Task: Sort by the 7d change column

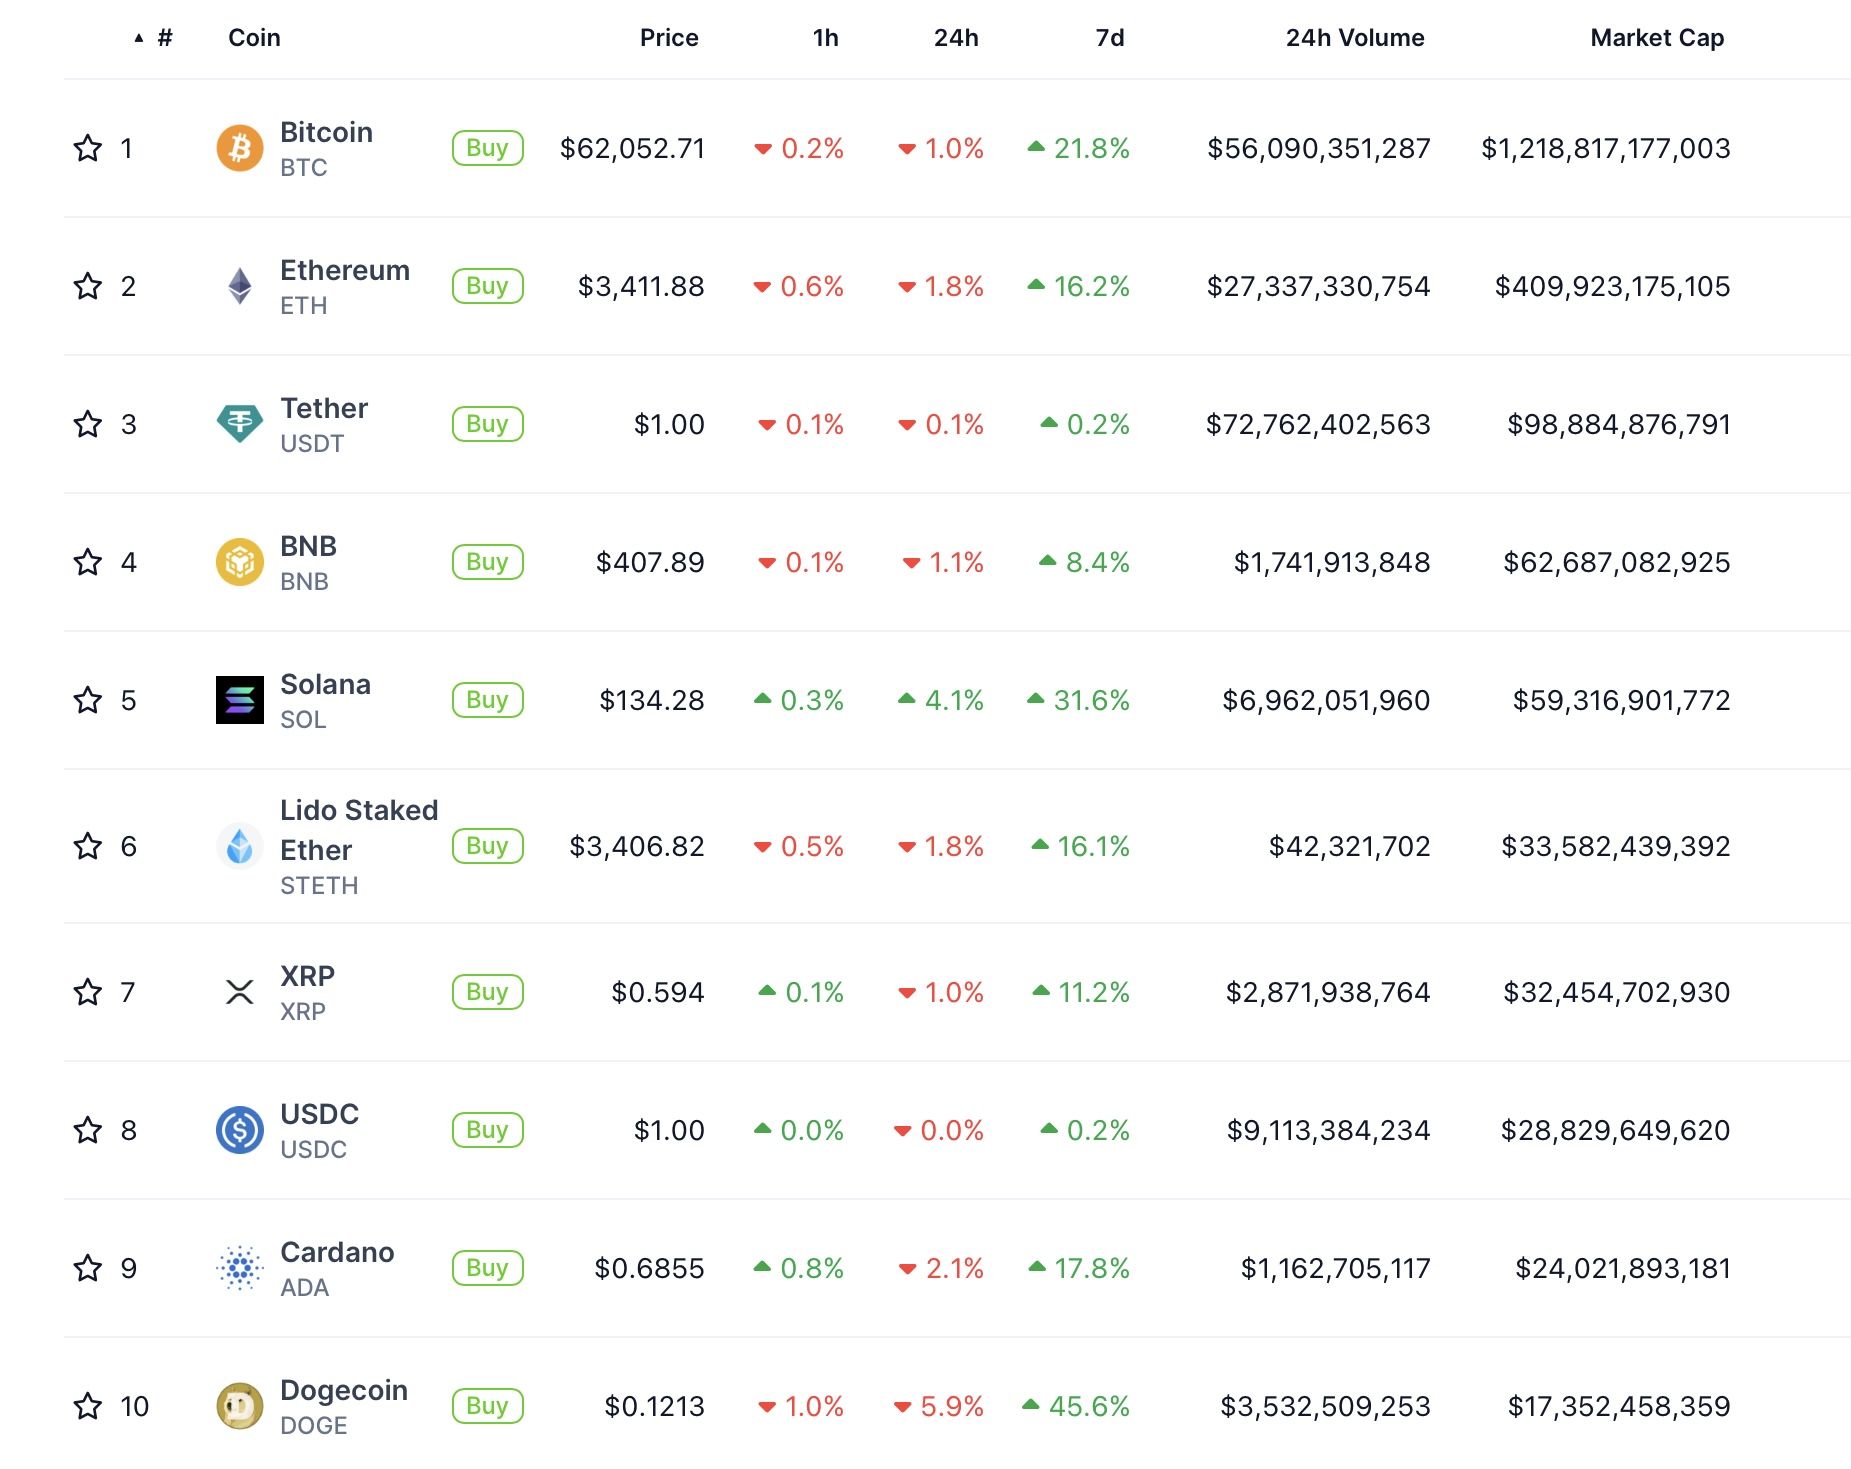Action: (1109, 38)
